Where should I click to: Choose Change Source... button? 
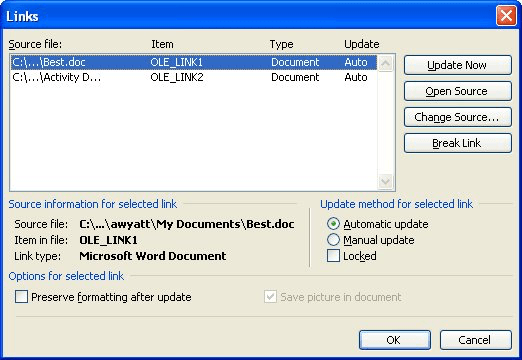[458, 117]
